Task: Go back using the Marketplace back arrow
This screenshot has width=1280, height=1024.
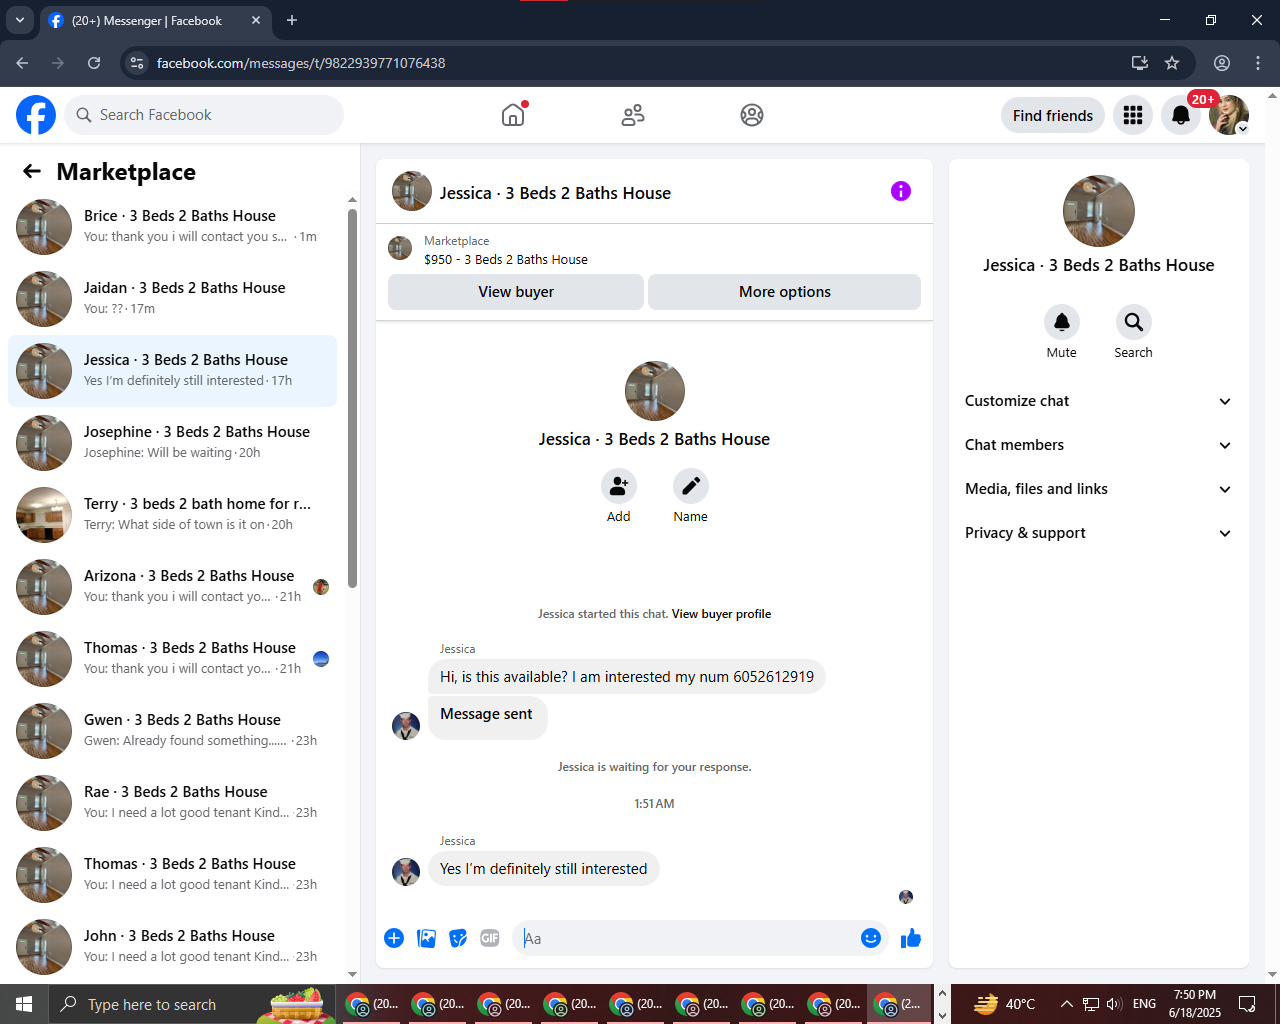Action: [32, 171]
